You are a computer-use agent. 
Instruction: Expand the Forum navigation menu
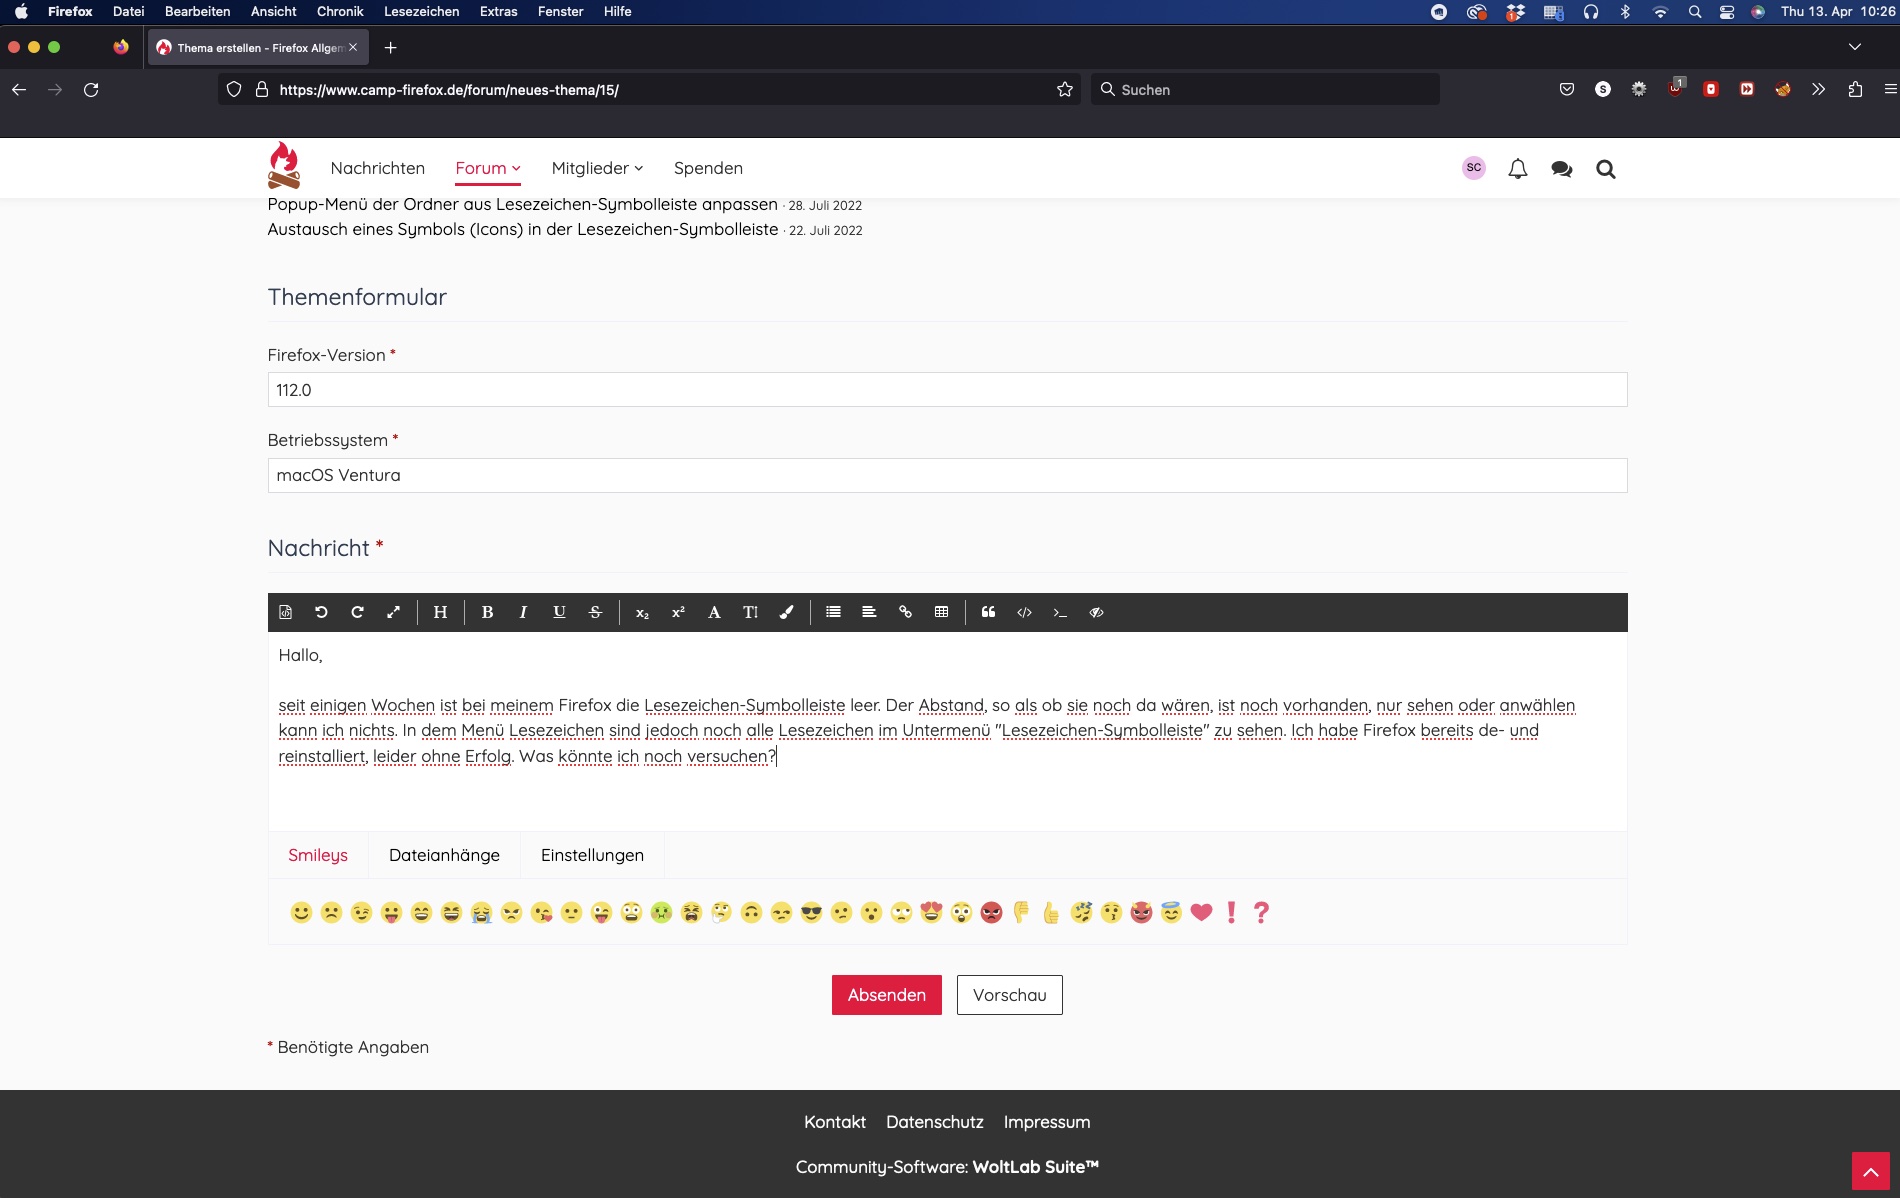pyautogui.click(x=488, y=168)
